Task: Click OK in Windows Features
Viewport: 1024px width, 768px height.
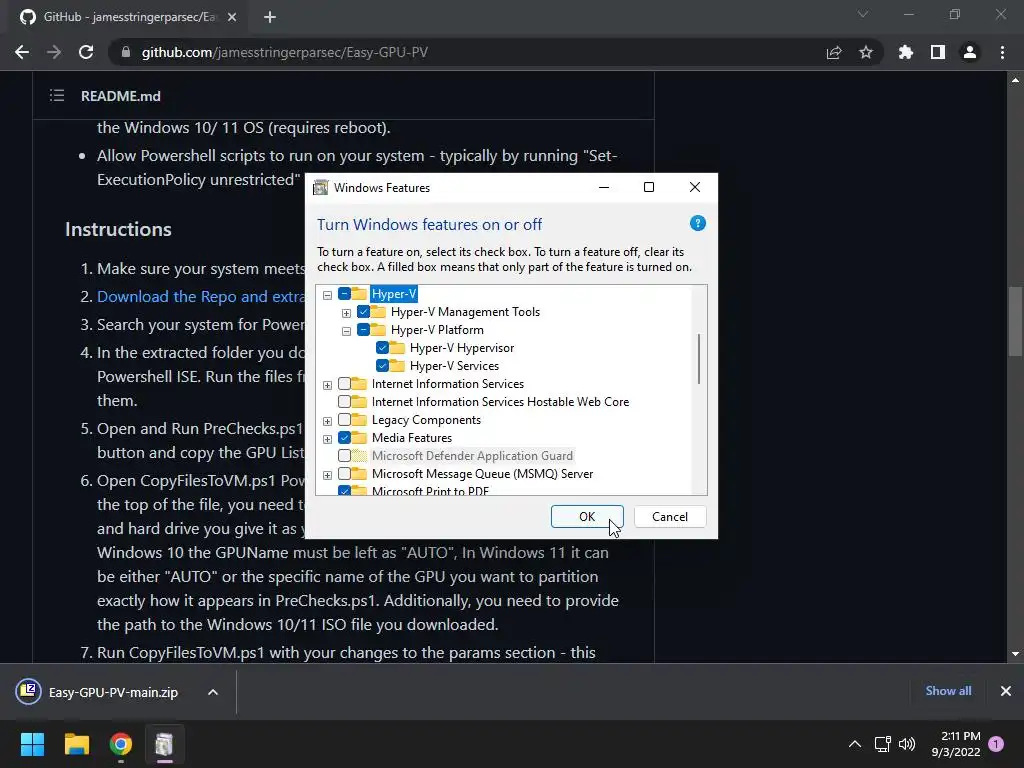Action: point(586,517)
